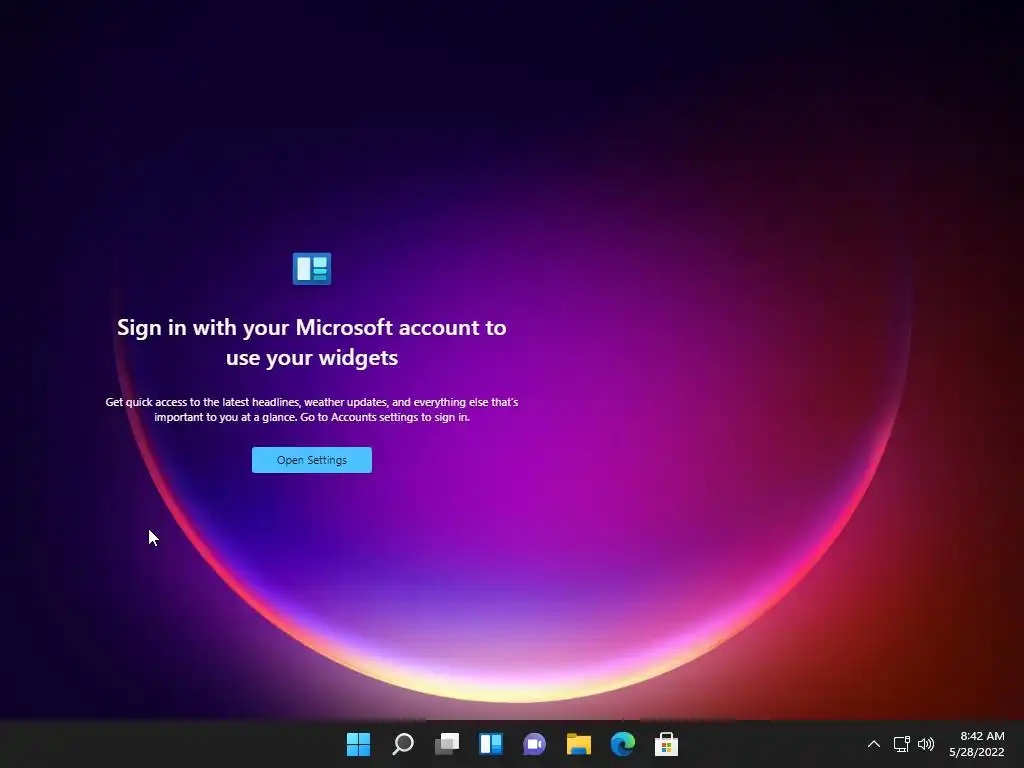Open taskbar Search magnifier

click(402, 744)
